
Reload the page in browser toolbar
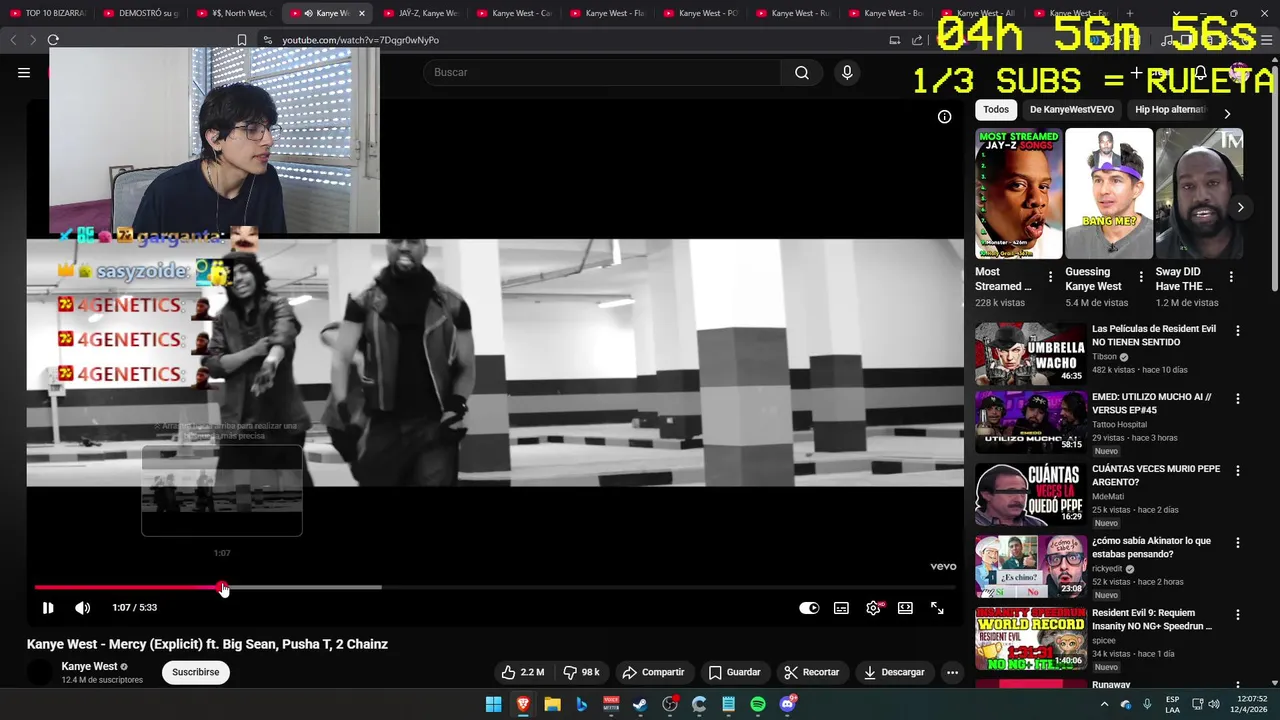53,40
